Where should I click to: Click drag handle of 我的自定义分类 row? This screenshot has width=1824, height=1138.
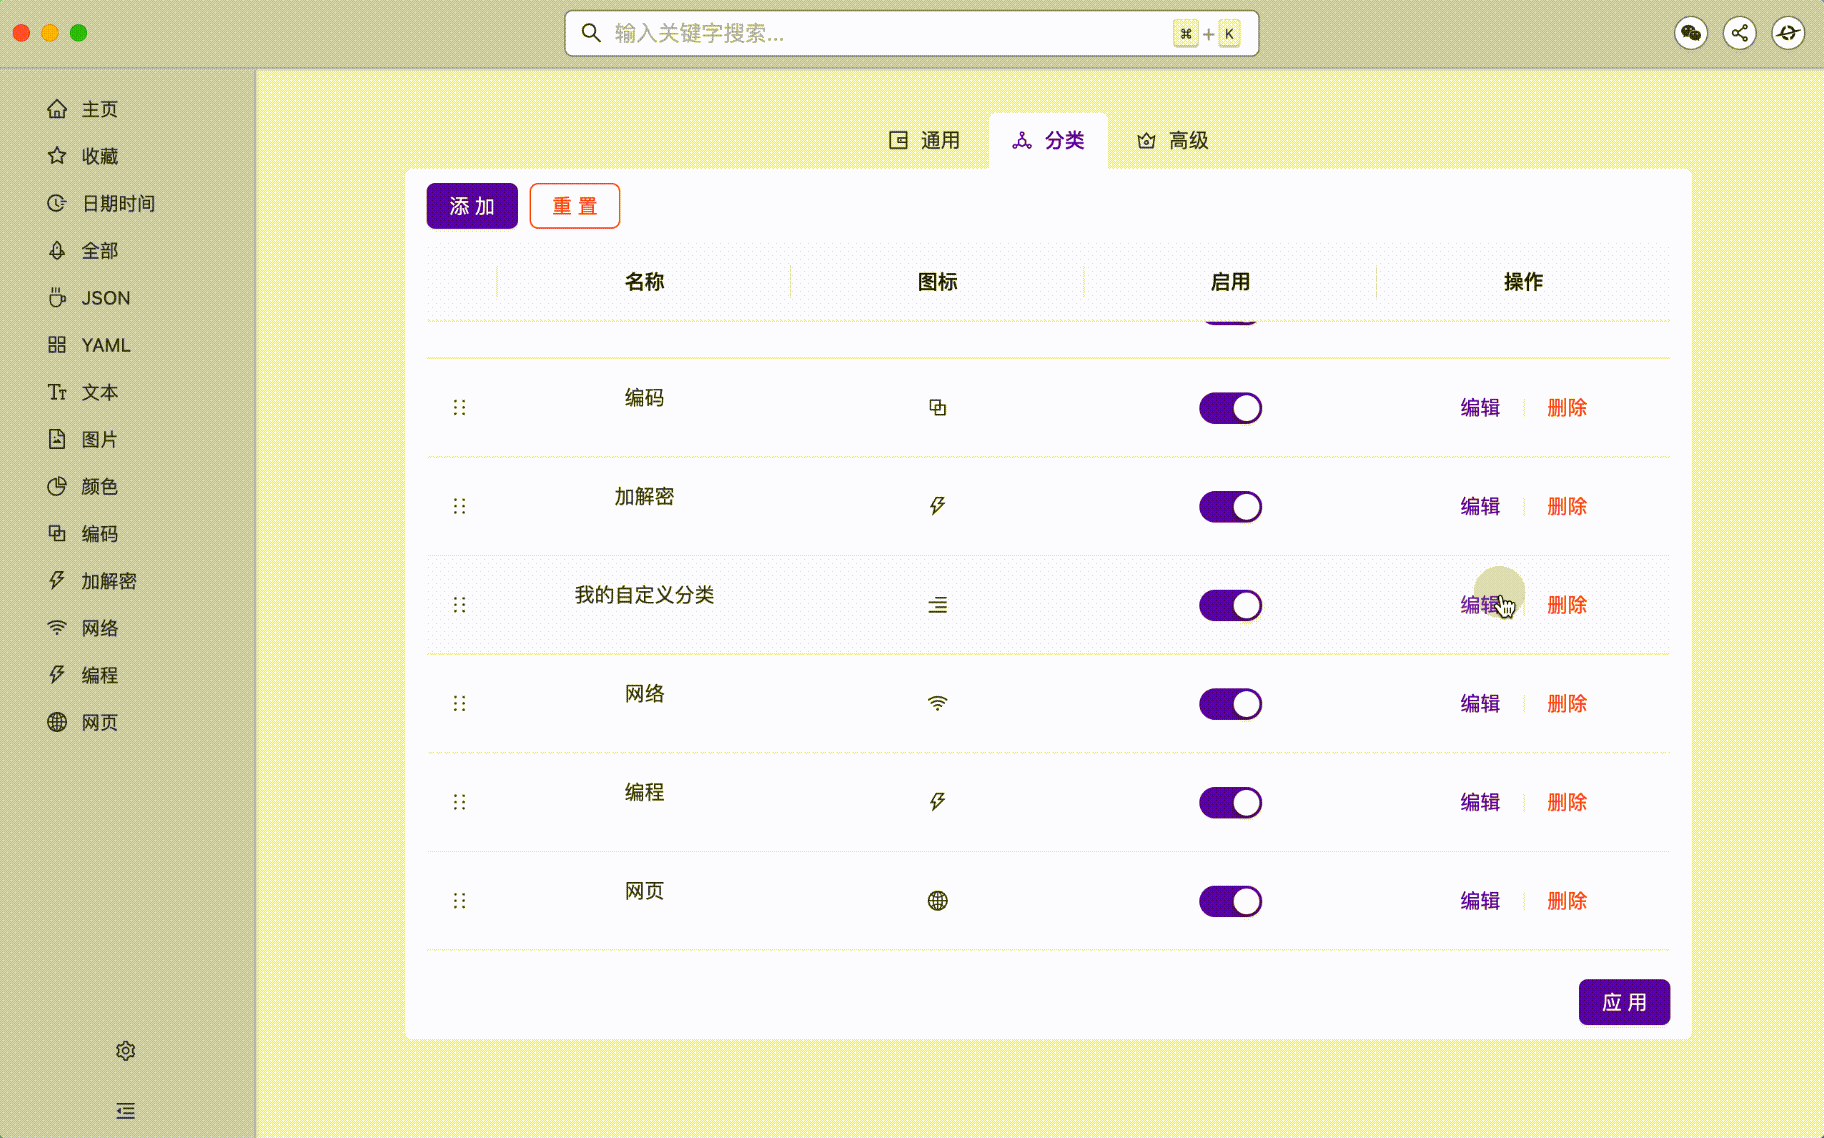[459, 605]
